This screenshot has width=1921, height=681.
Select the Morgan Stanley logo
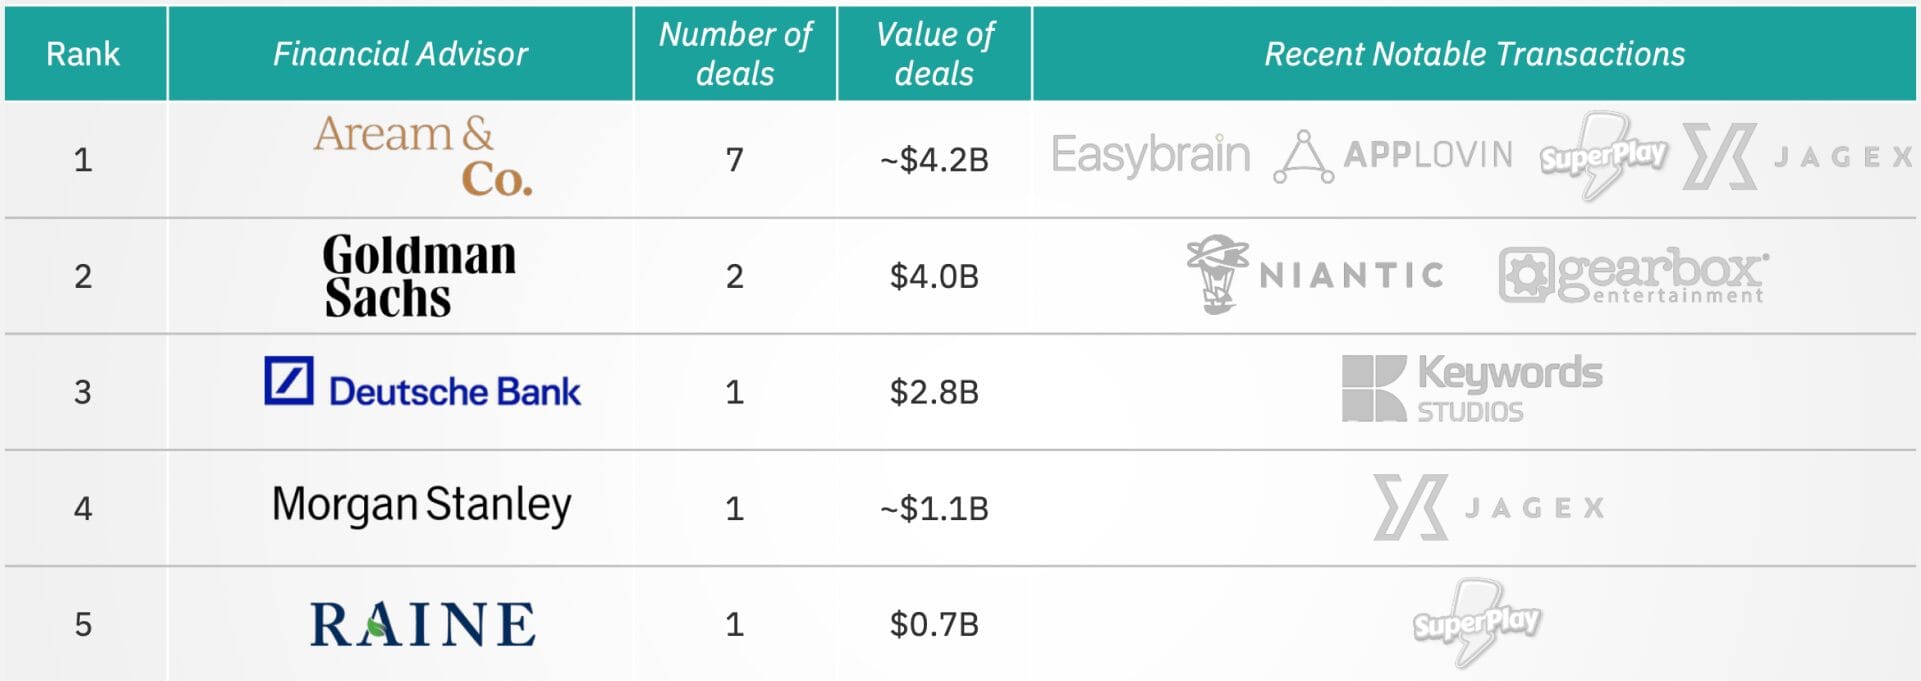[x=421, y=505]
